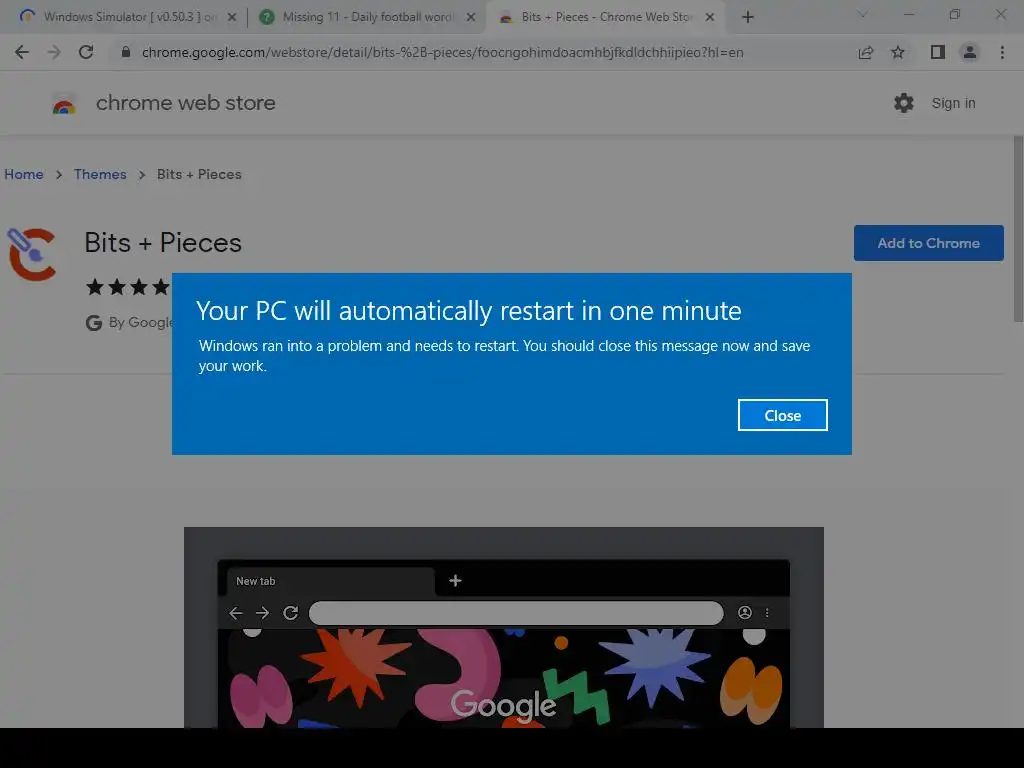Click the Bits + Pieces theme icon
The height and width of the screenshot is (768, 1024).
point(32,254)
